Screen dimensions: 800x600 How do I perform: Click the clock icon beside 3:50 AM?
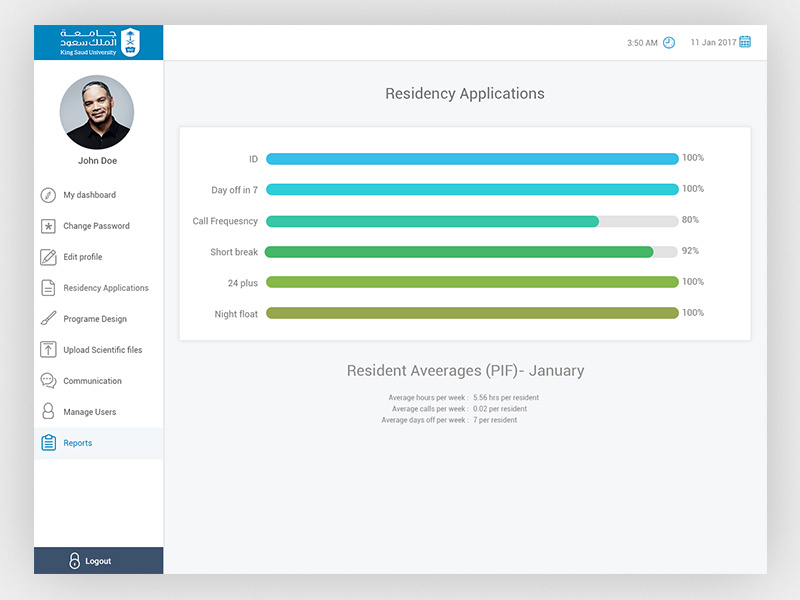[x=666, y=42]
